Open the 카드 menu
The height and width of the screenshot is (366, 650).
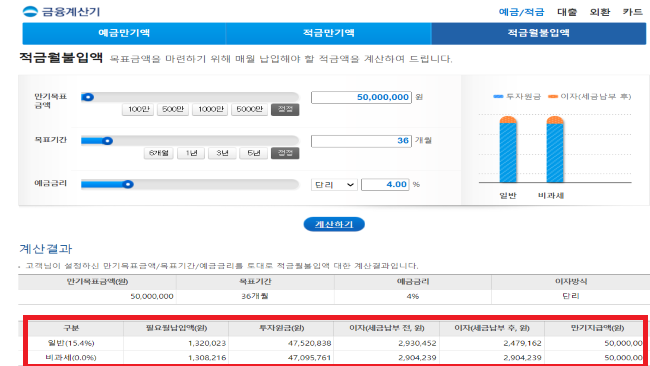click(x=632, y=12)
